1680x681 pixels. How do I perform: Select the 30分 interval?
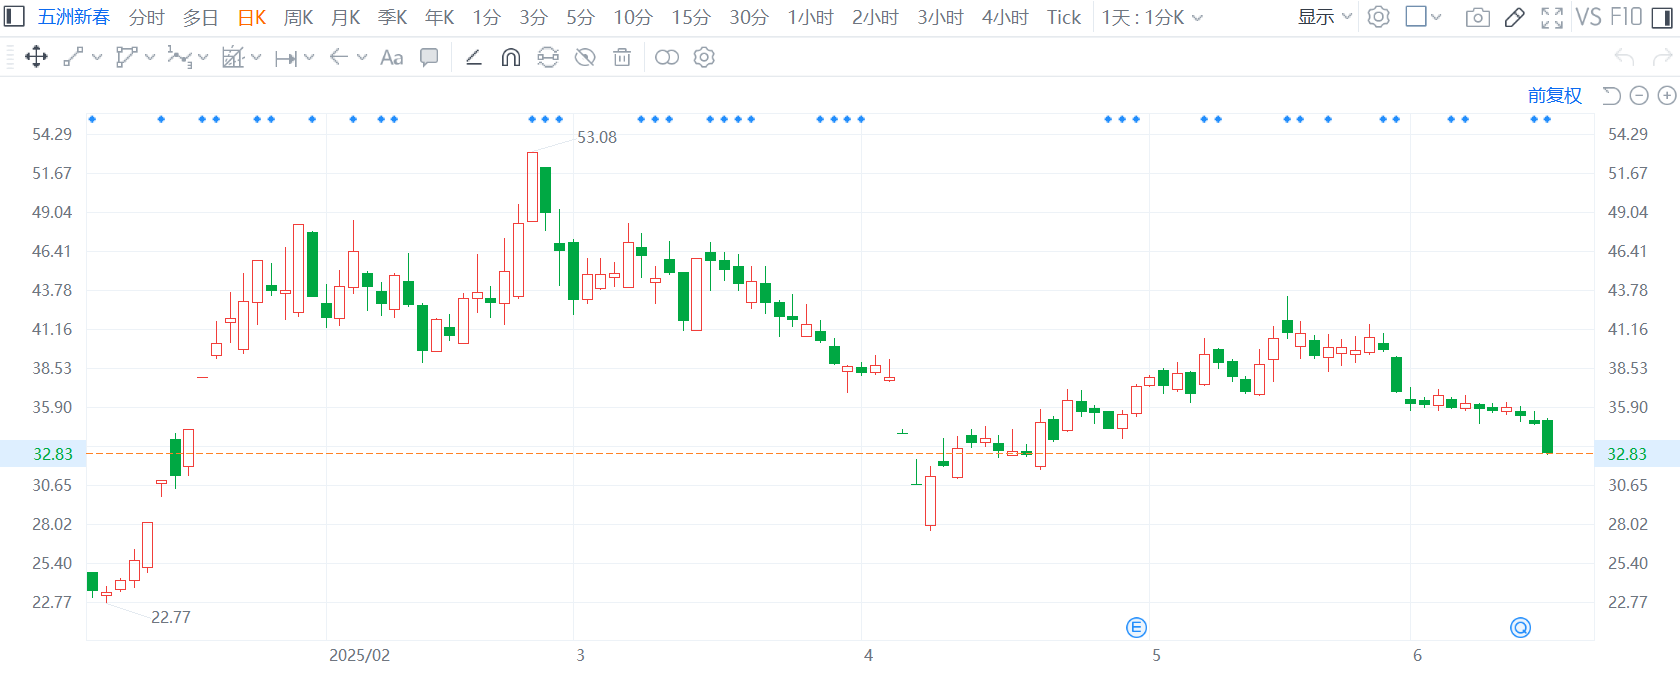pyautogui.click(x=749, y=17)
